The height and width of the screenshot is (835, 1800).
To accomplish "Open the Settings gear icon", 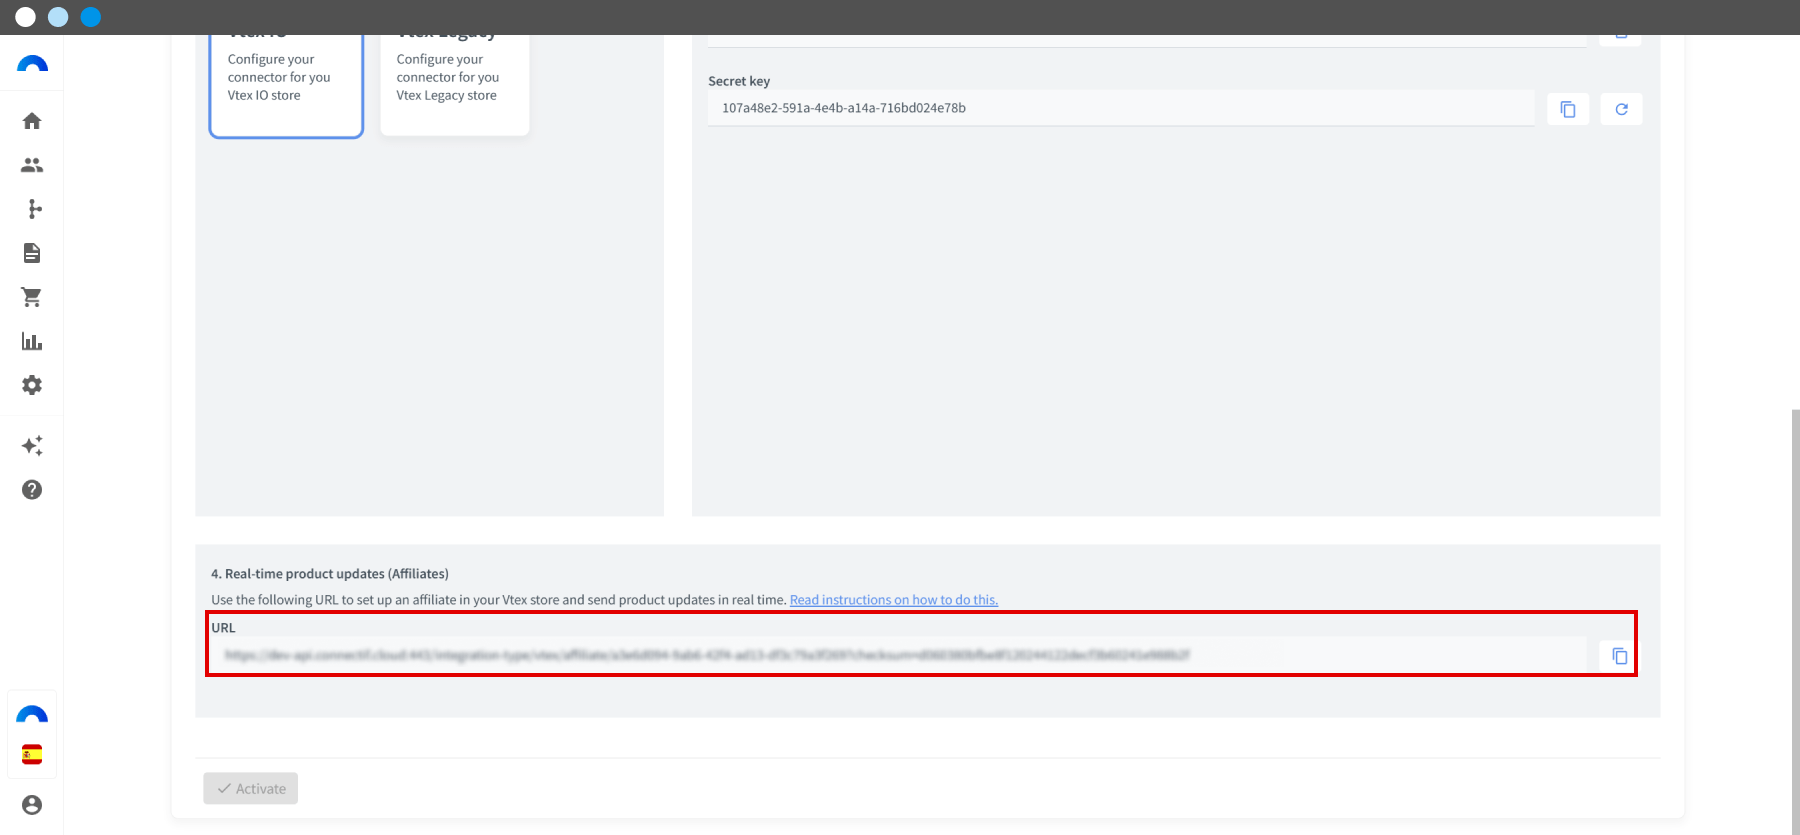I will (x=32, y=385).
